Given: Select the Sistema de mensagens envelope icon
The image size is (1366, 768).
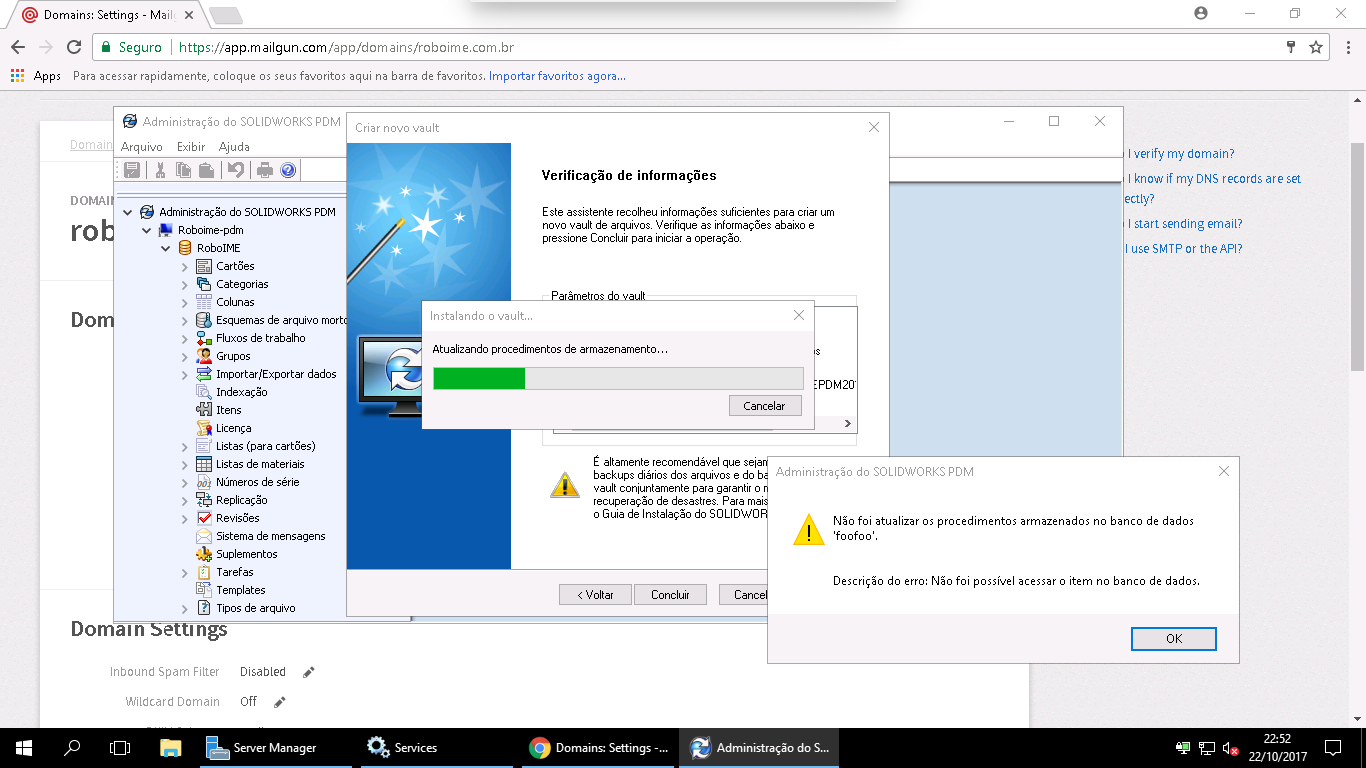Looking at the screenshot, I should 204,536.
